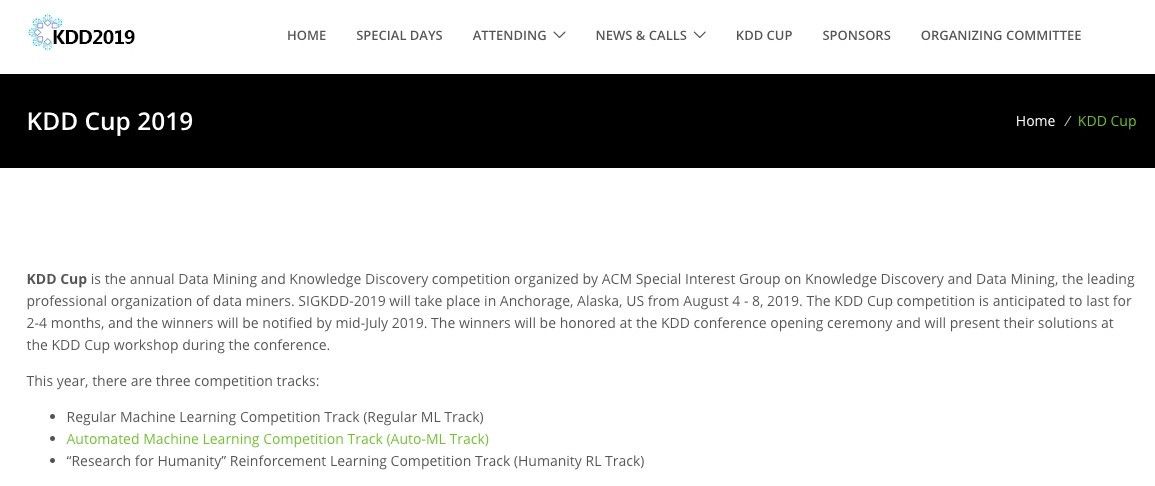Viewport: 1155px width, 486px height.
Task: Open the ATTENDING navigation menu
Action: point(509,35)
